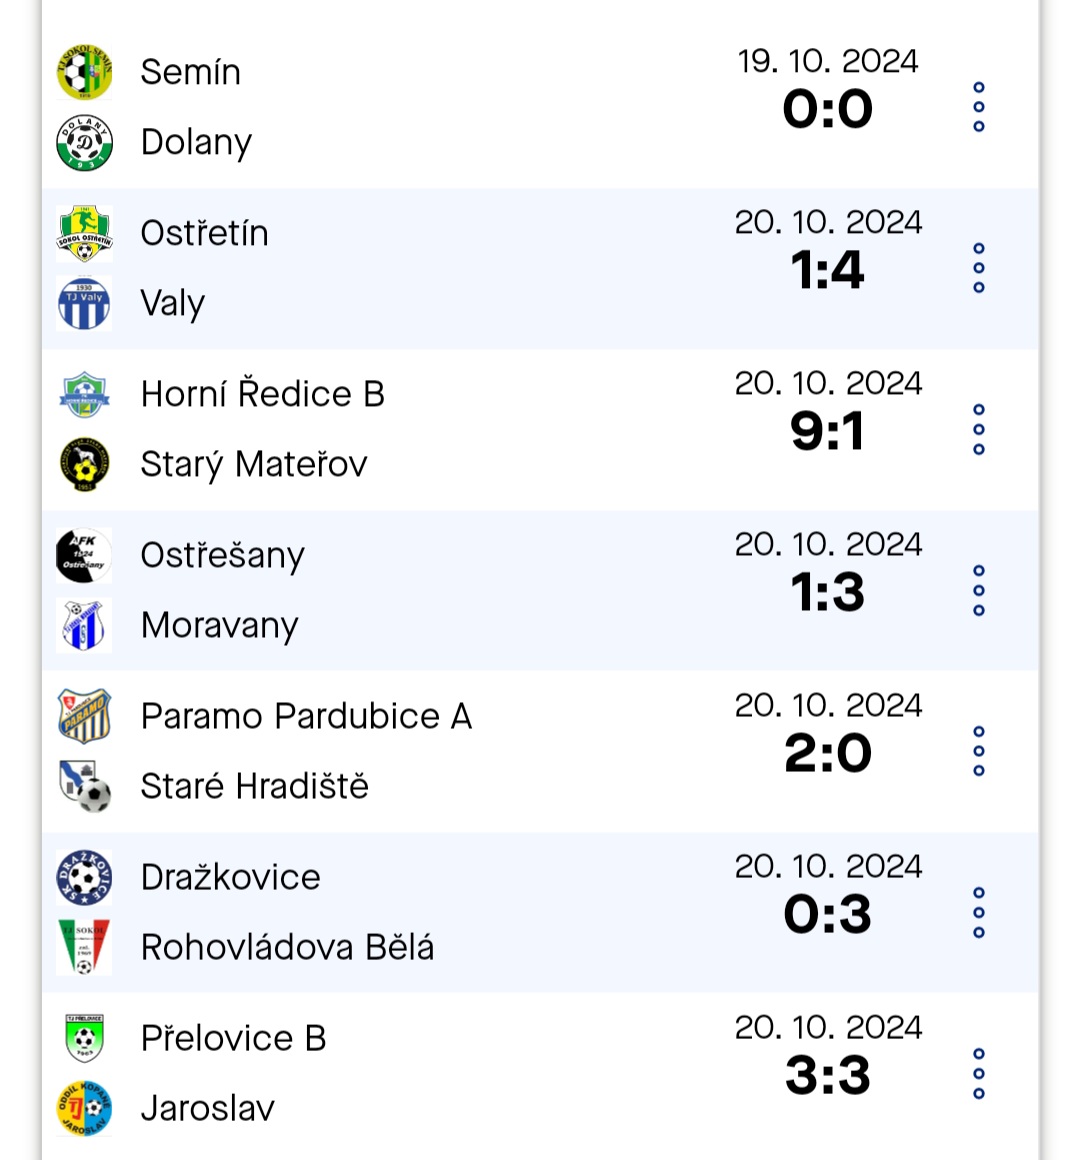Image resolution: width=1080 pixels, height=1160 pixels.
Task: Open three-dot menu for Ostřetín–Valy match
Action: click(979, 268)
